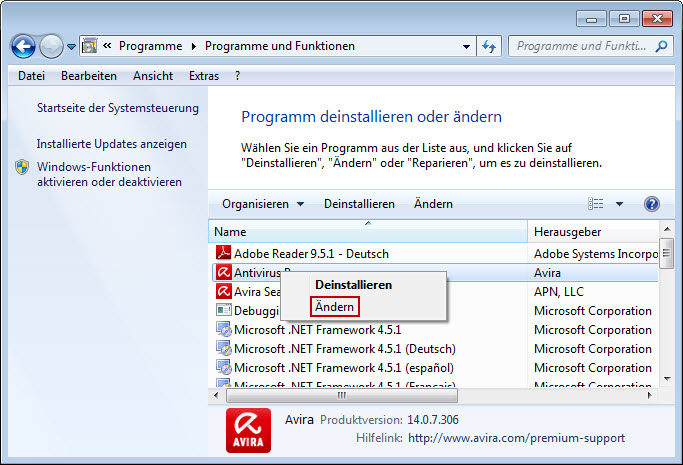The width and height of the screenshot is (683, 465).
Task: Click the Avira publisher cell
Action: [x=548, y=273]
